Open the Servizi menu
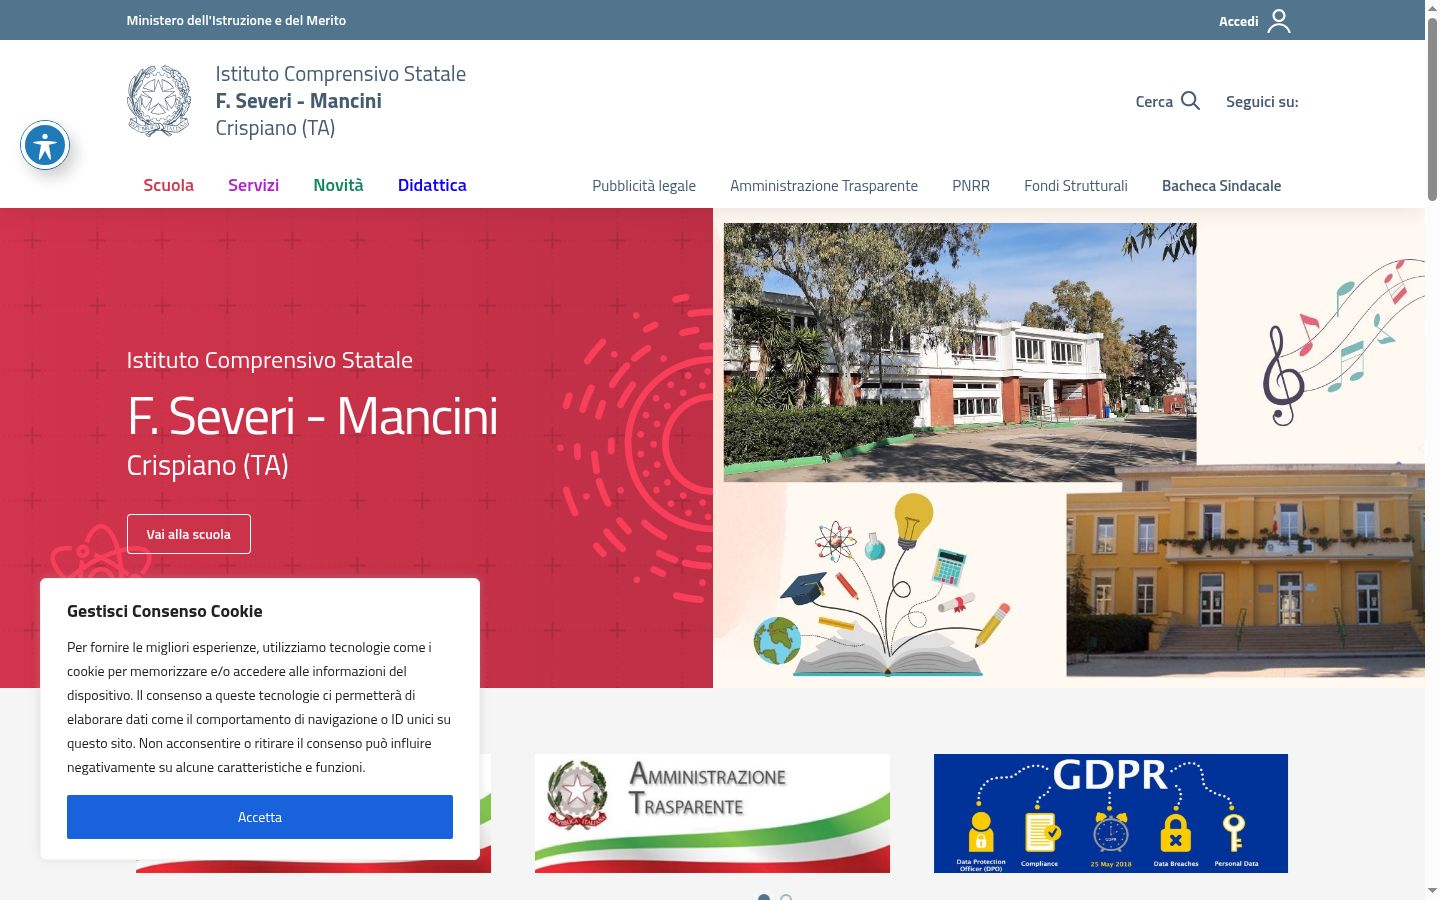This screenshot has height=900, width=1440. coord(253,185)
